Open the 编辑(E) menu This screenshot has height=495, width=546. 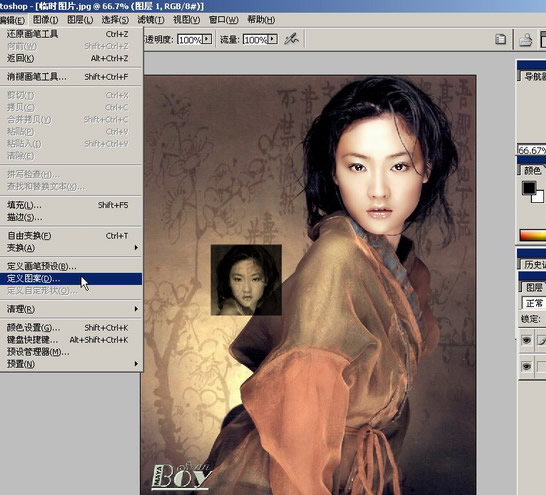[13, 20]
